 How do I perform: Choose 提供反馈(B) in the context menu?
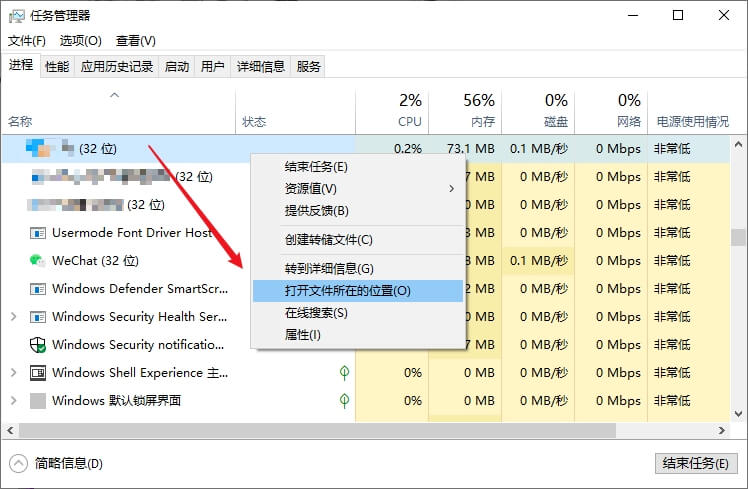click(358, 211)
